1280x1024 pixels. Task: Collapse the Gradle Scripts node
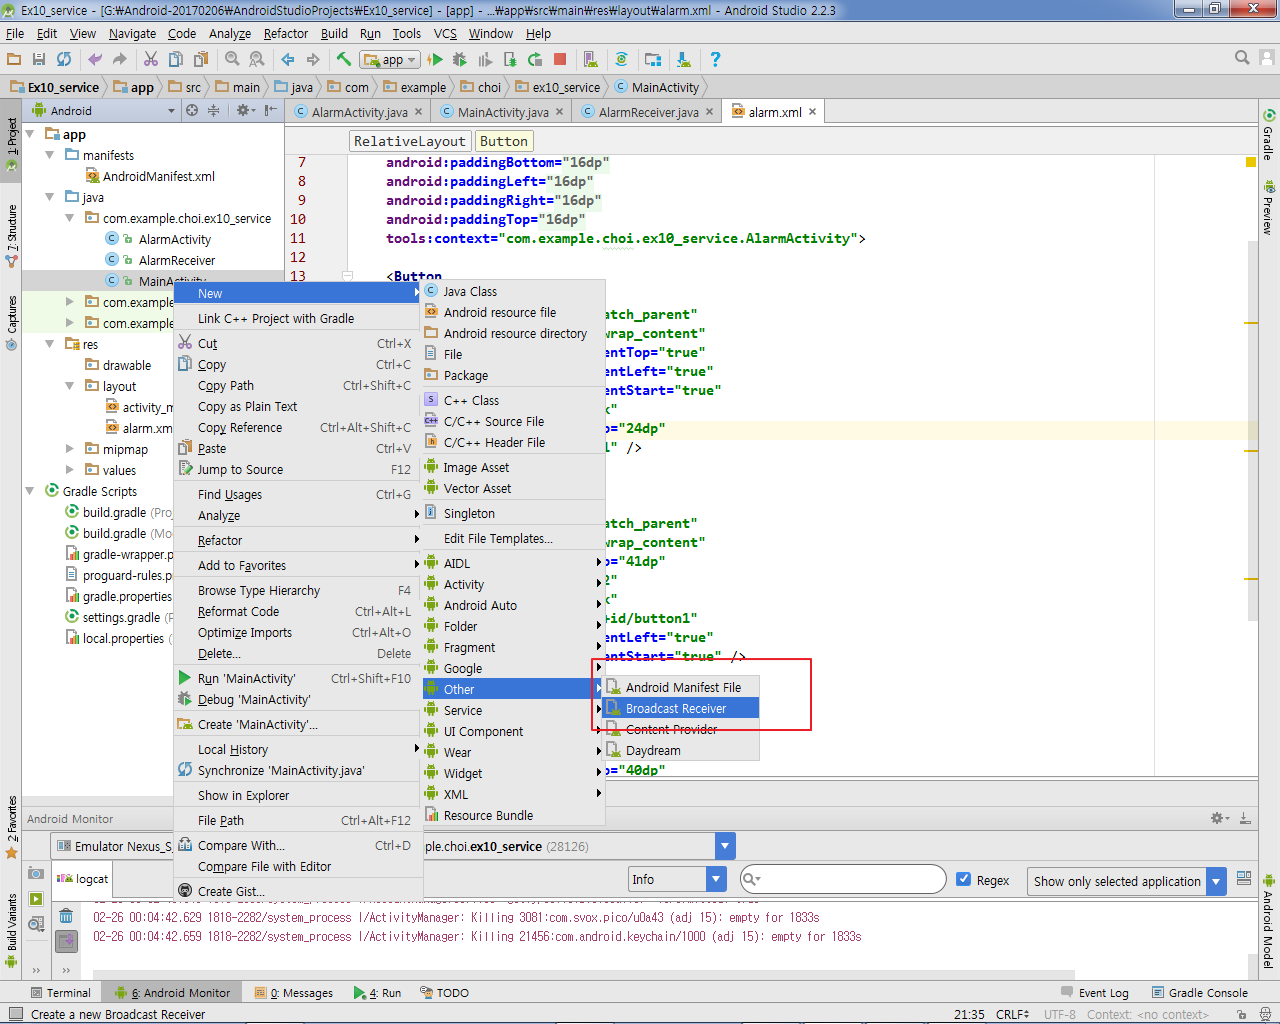[x=30, y=491]
